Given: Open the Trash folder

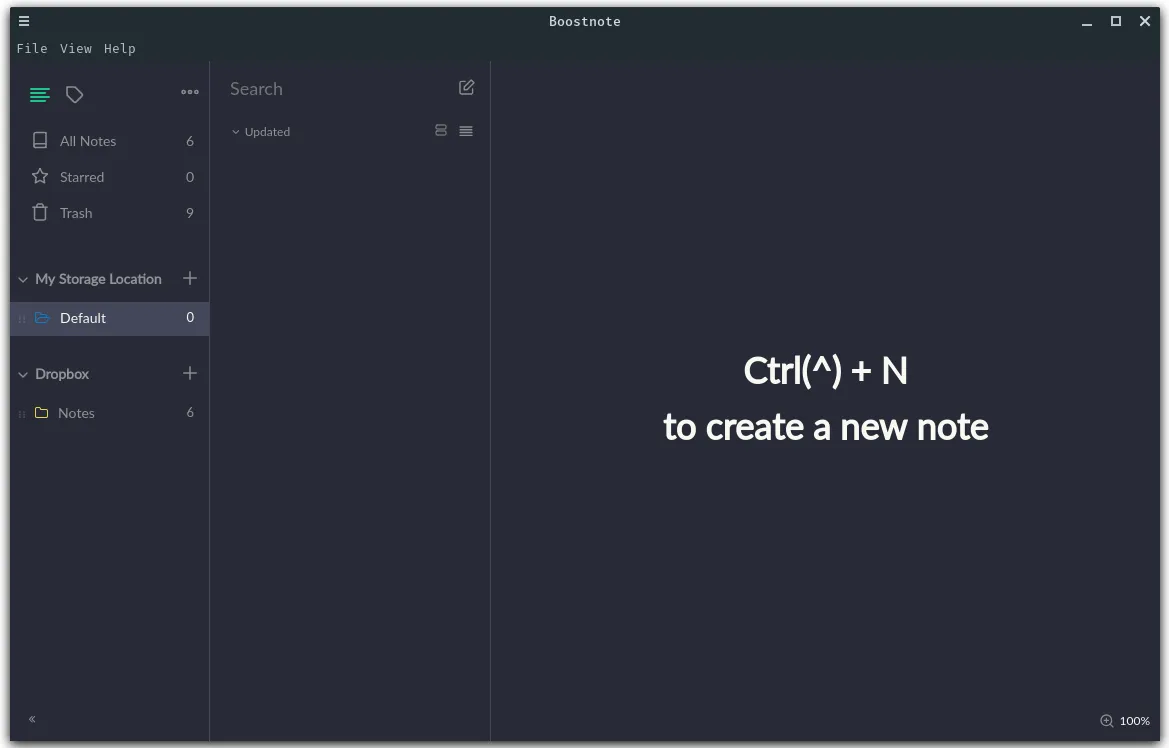Looking at the screenshot, I should [110, 213].
